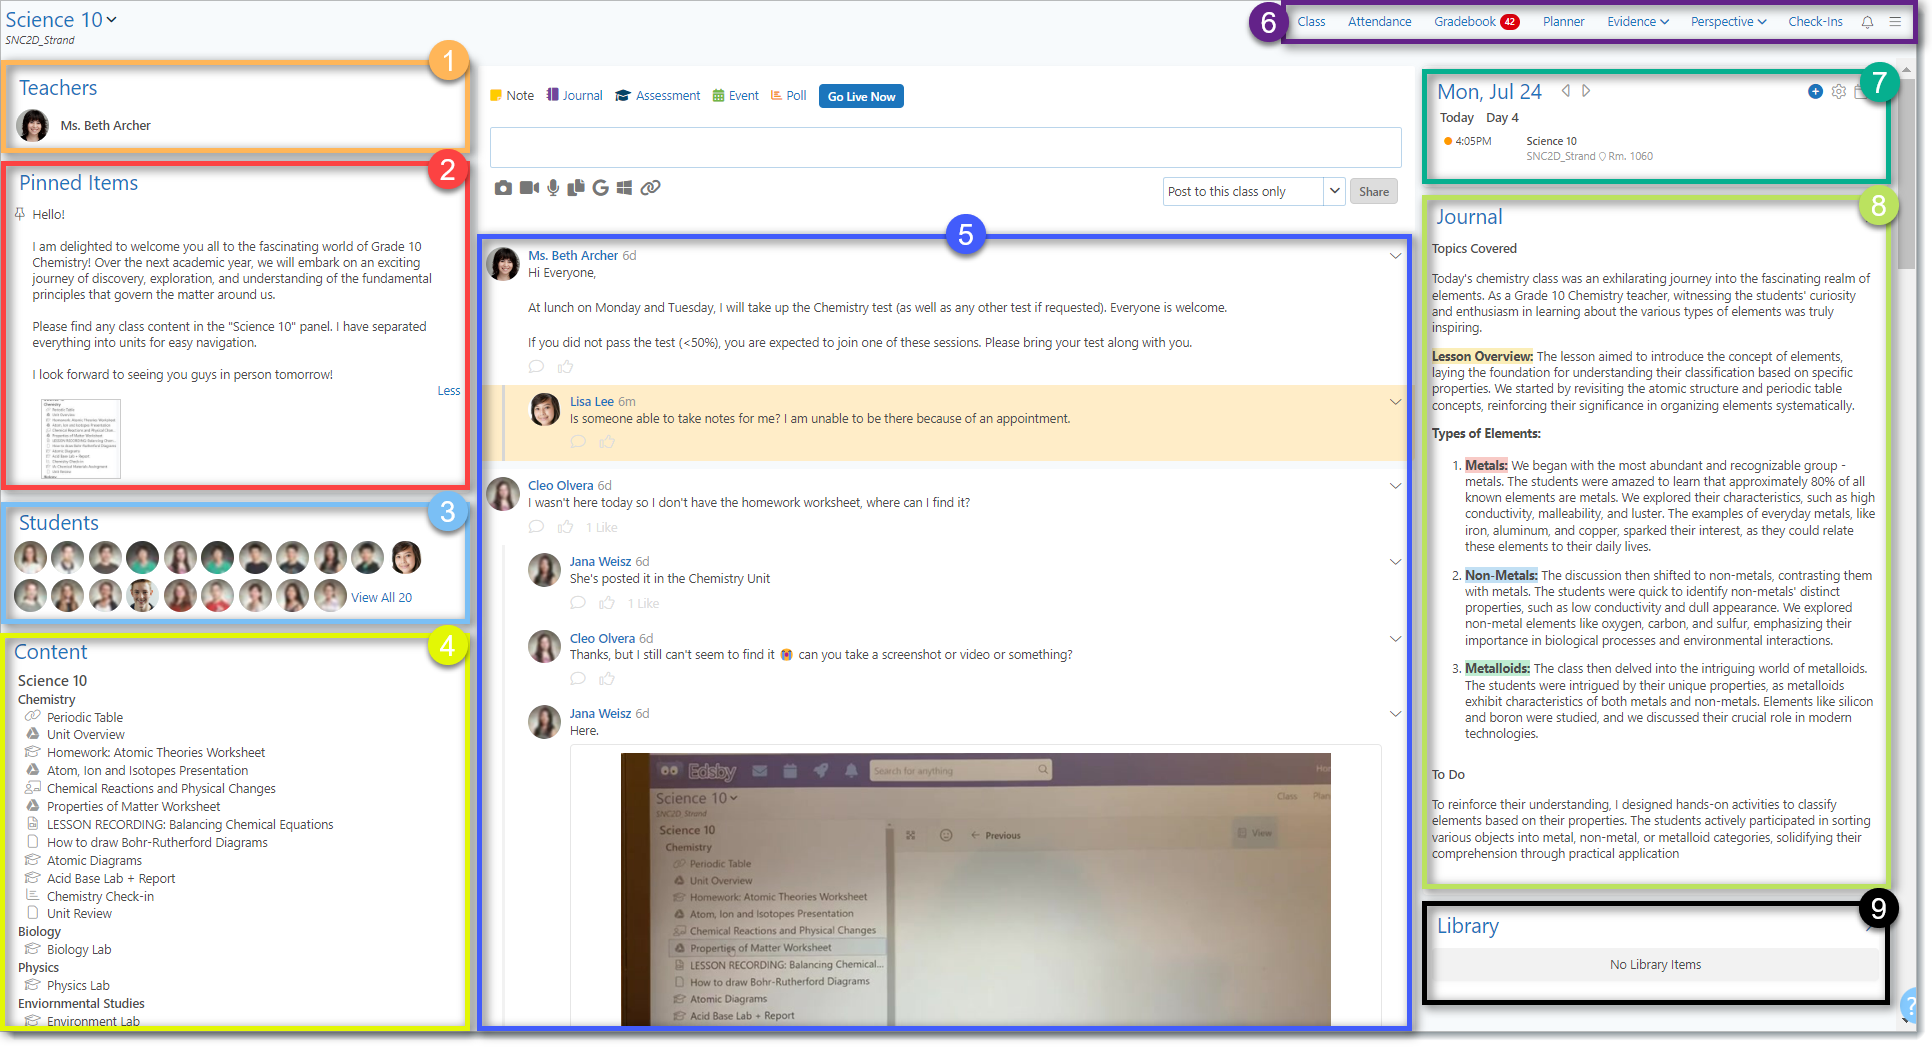Screen dimensions: 1932x1047
Task: Start a session with Go Live Now
Action: [x=861, y=96]
